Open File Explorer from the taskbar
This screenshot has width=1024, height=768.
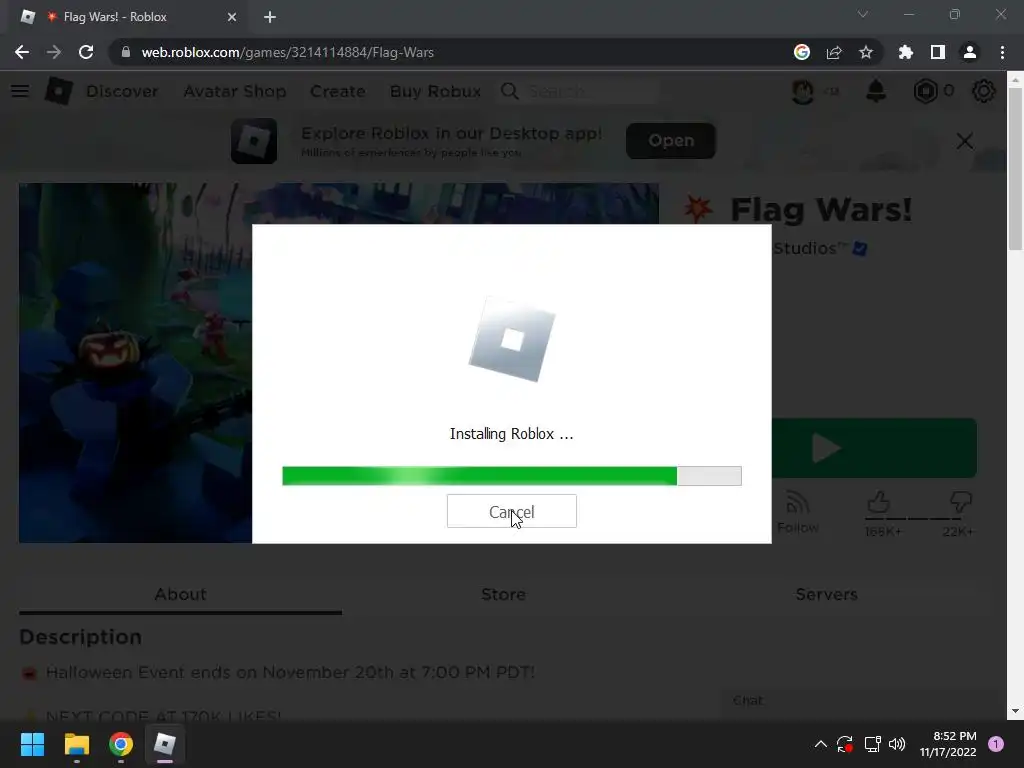pyautogui.click(x=76, y=744)
